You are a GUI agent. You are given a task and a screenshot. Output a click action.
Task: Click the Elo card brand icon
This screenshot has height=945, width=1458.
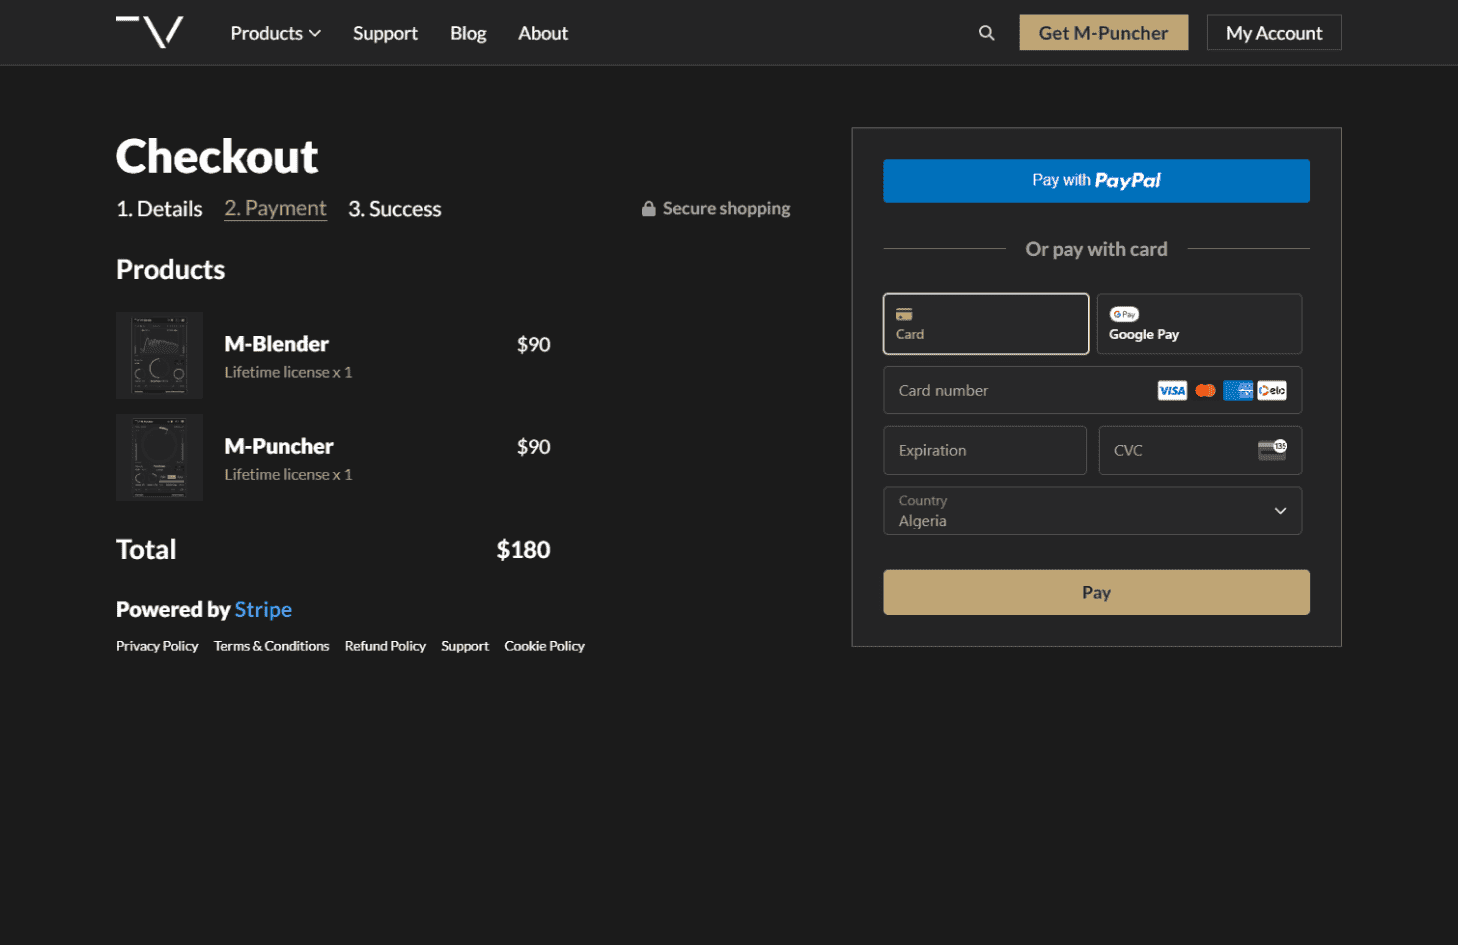pyautogui.click(x=1272, y=391)
